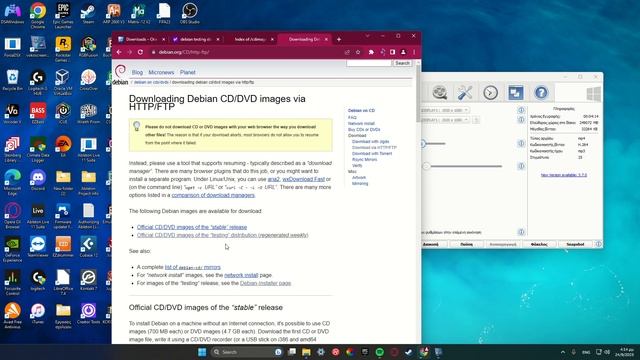640x360 pixels.
Task: Open wxDownload Fast link
Action: (303, 179)
